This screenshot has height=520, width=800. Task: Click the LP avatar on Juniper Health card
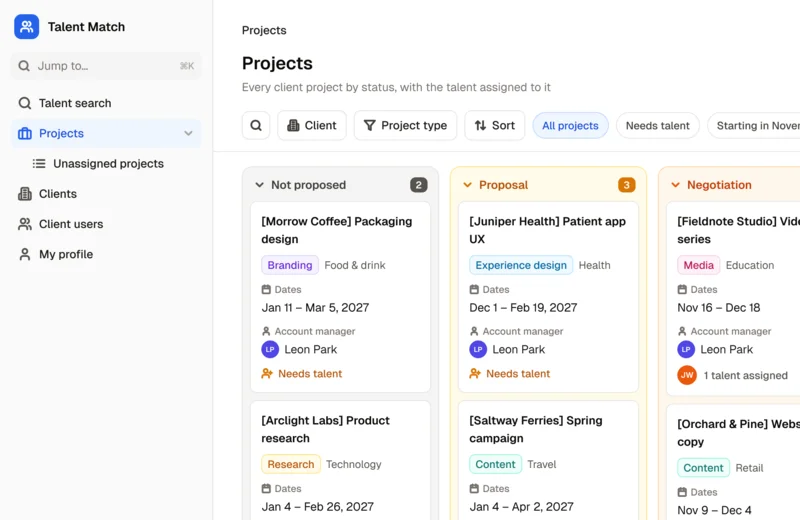point(478,350)
